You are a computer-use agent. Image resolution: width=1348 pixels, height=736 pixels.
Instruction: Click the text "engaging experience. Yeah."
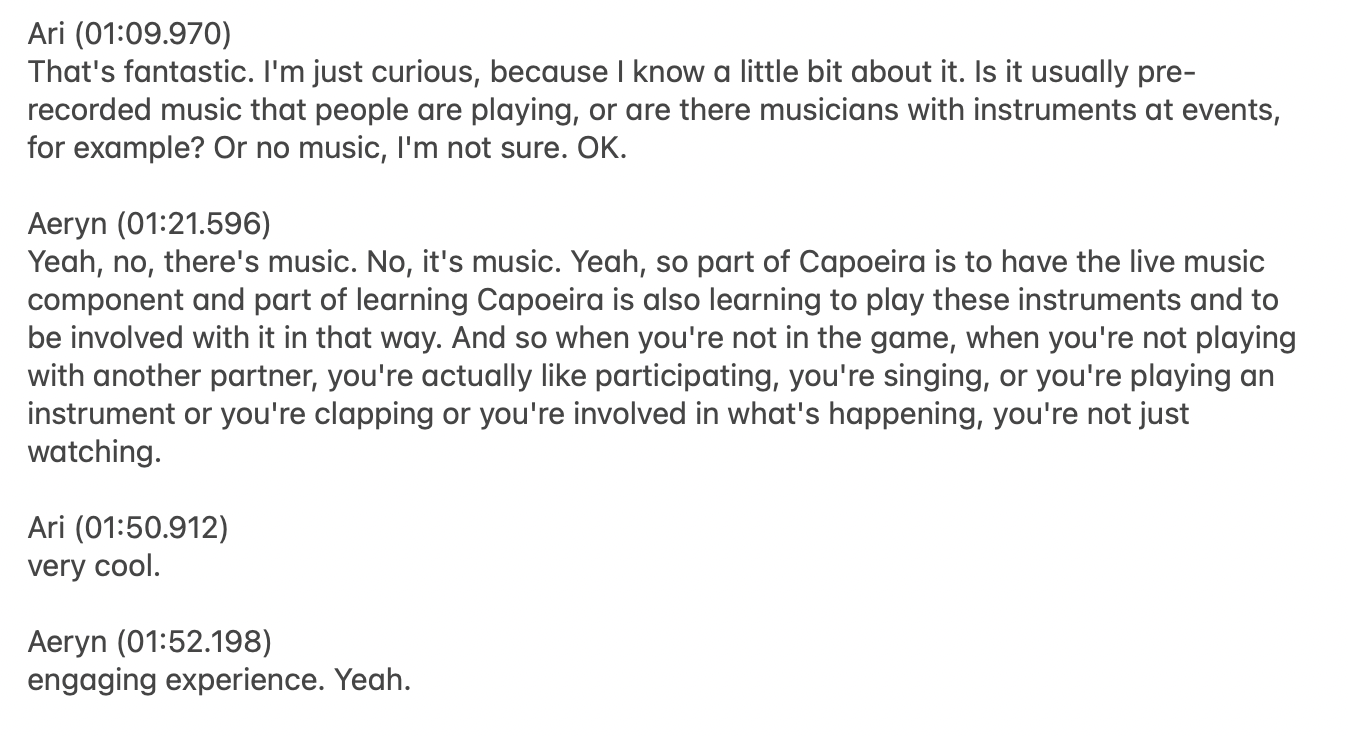click(219, 680)
